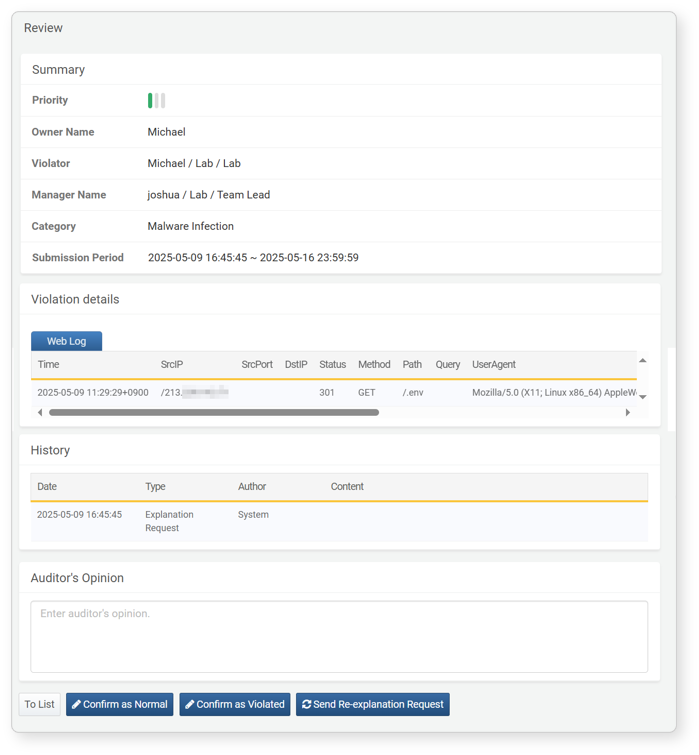Click the Query column header
The height and width of the screenshot is (755, 699).
(448, 364)
